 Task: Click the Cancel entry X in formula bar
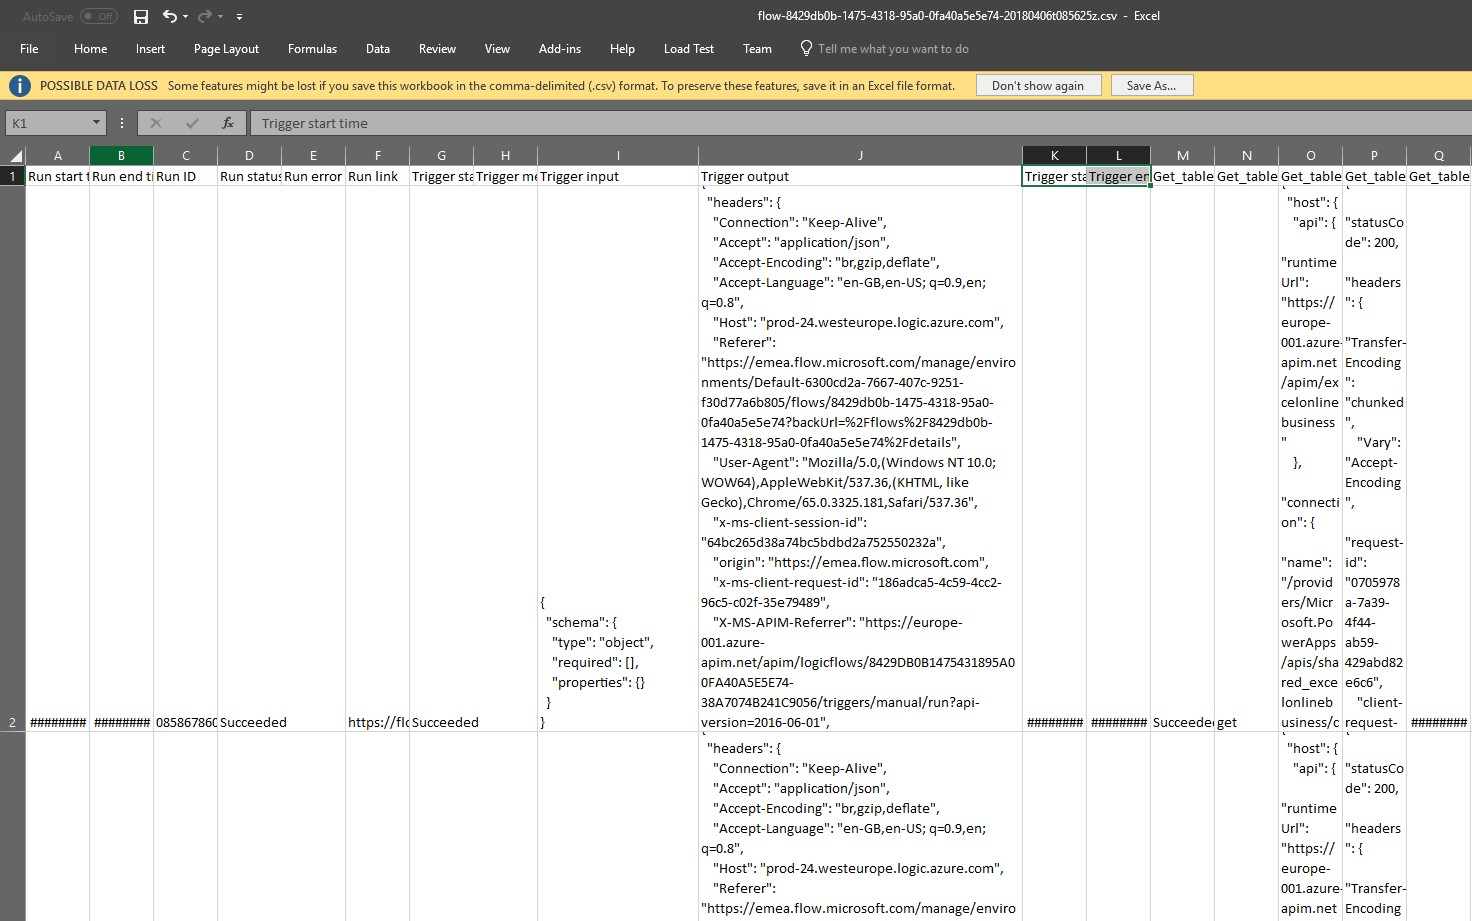coord(156,123)
